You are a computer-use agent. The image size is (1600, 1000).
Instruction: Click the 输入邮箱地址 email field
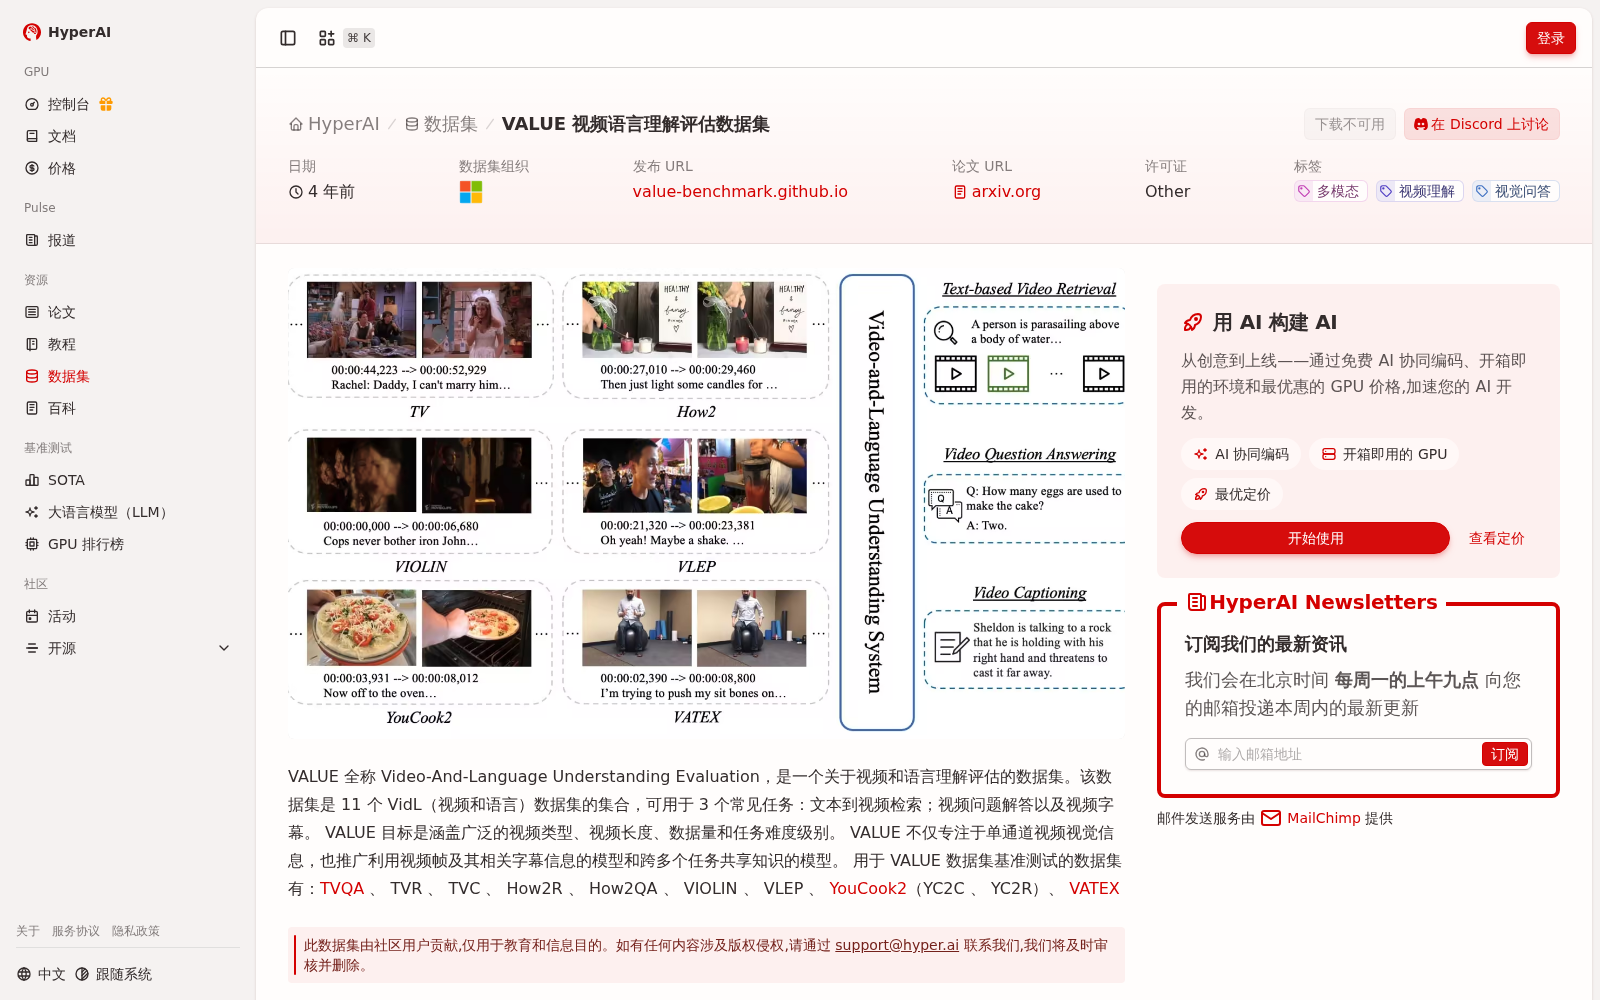tap(1345, 754)
